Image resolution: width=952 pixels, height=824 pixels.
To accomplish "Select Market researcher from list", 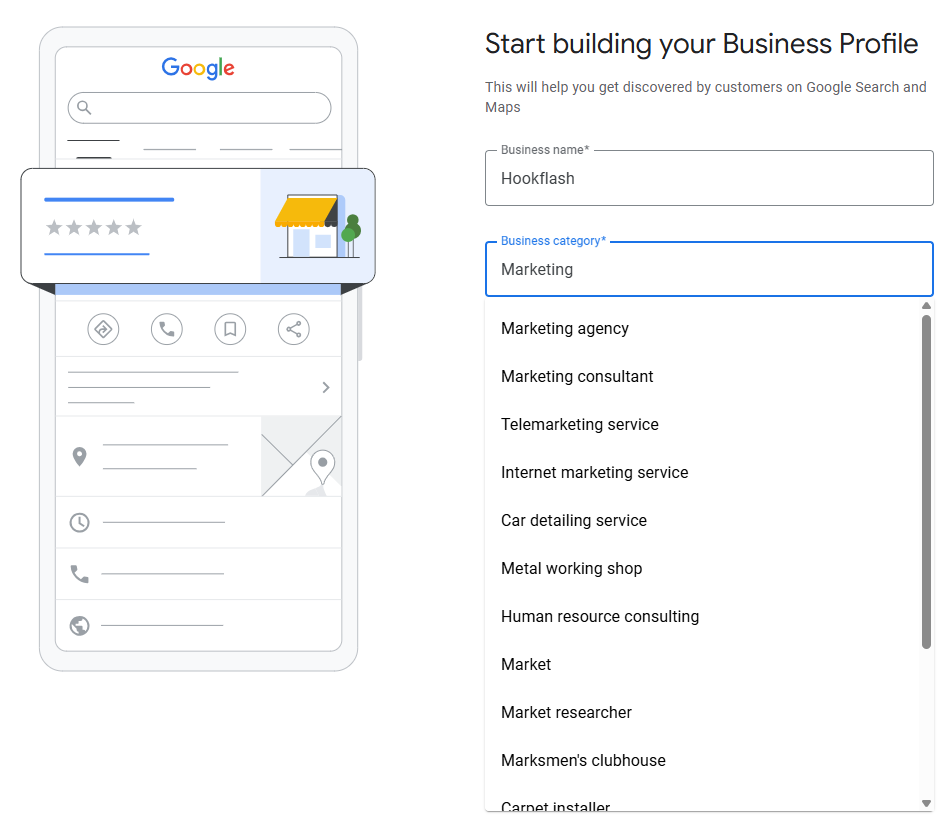I will 704,712.
